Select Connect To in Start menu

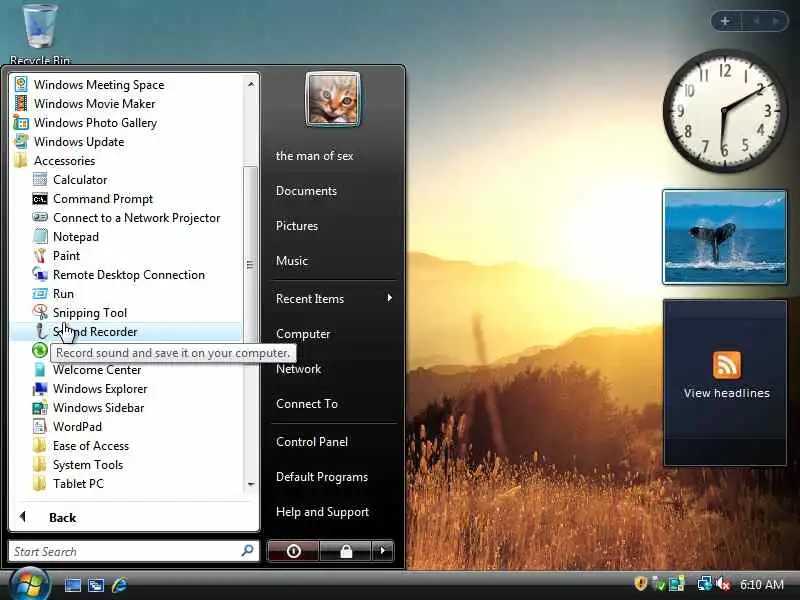[x=307, y=404]
